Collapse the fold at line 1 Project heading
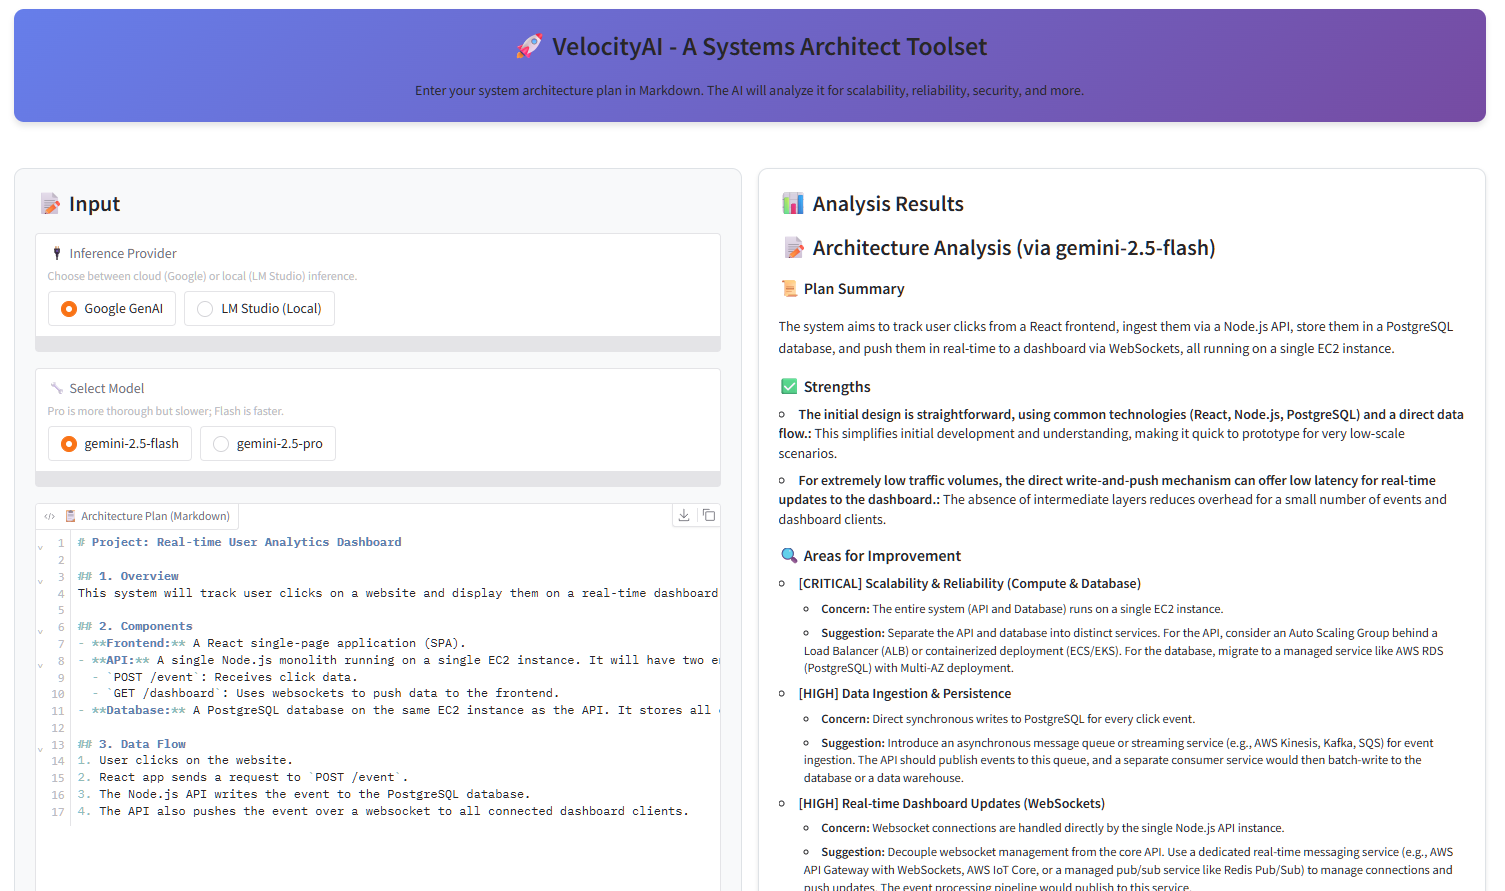1505x891 pixels. tap(40, 548)
